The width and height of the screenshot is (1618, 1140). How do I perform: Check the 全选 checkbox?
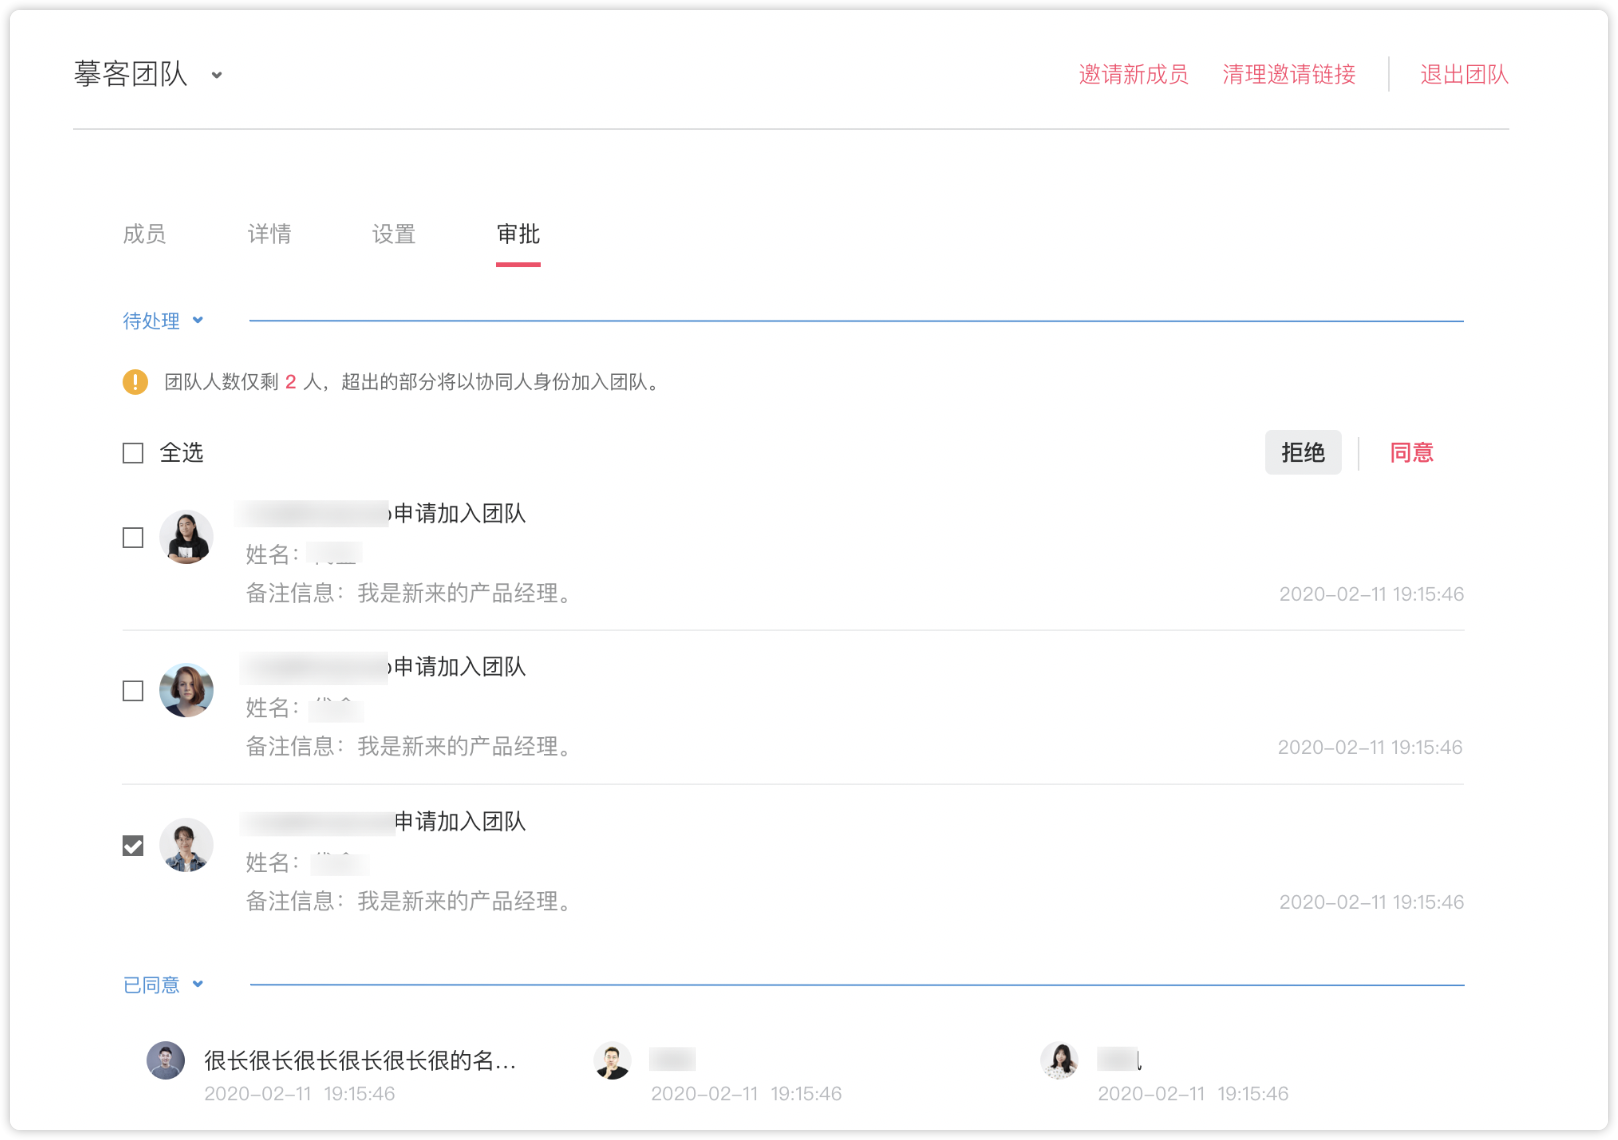[x=133, y=453]
